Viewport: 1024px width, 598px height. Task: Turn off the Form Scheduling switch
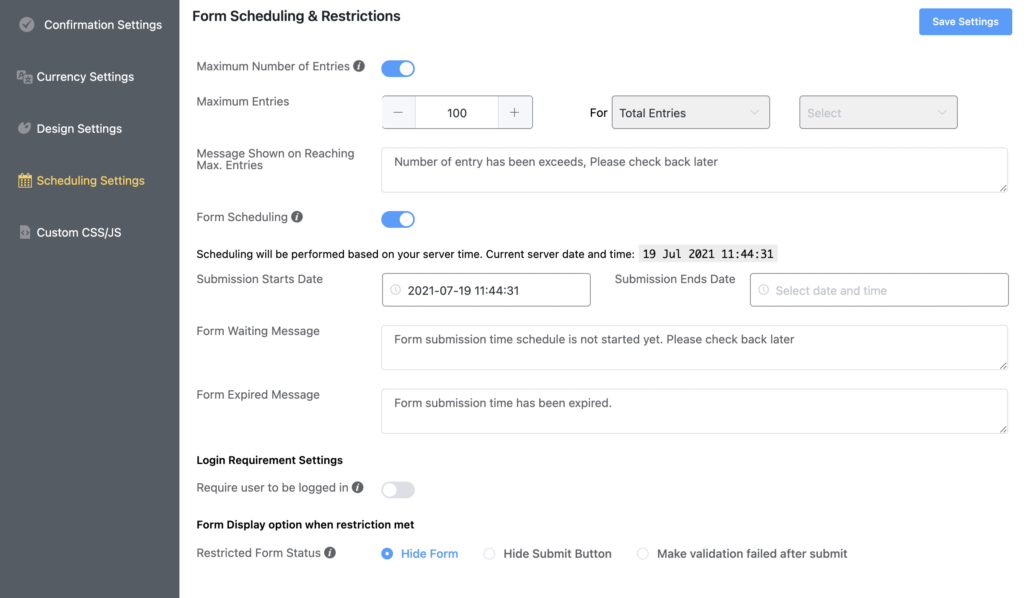[398, 219]
